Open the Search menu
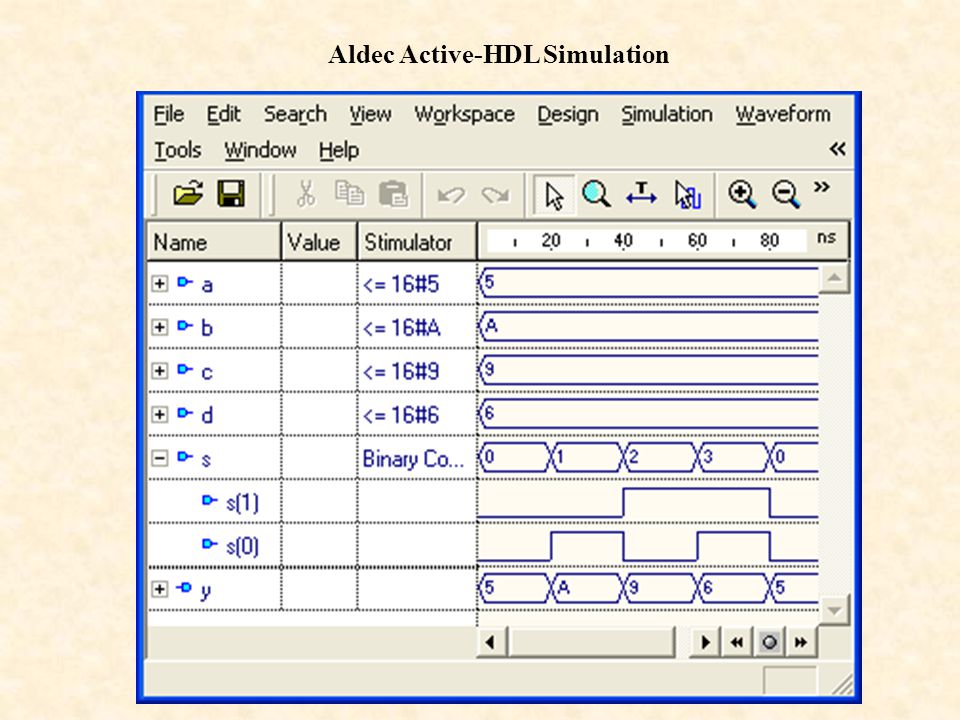960x720 pixels. tap(295, 114)
